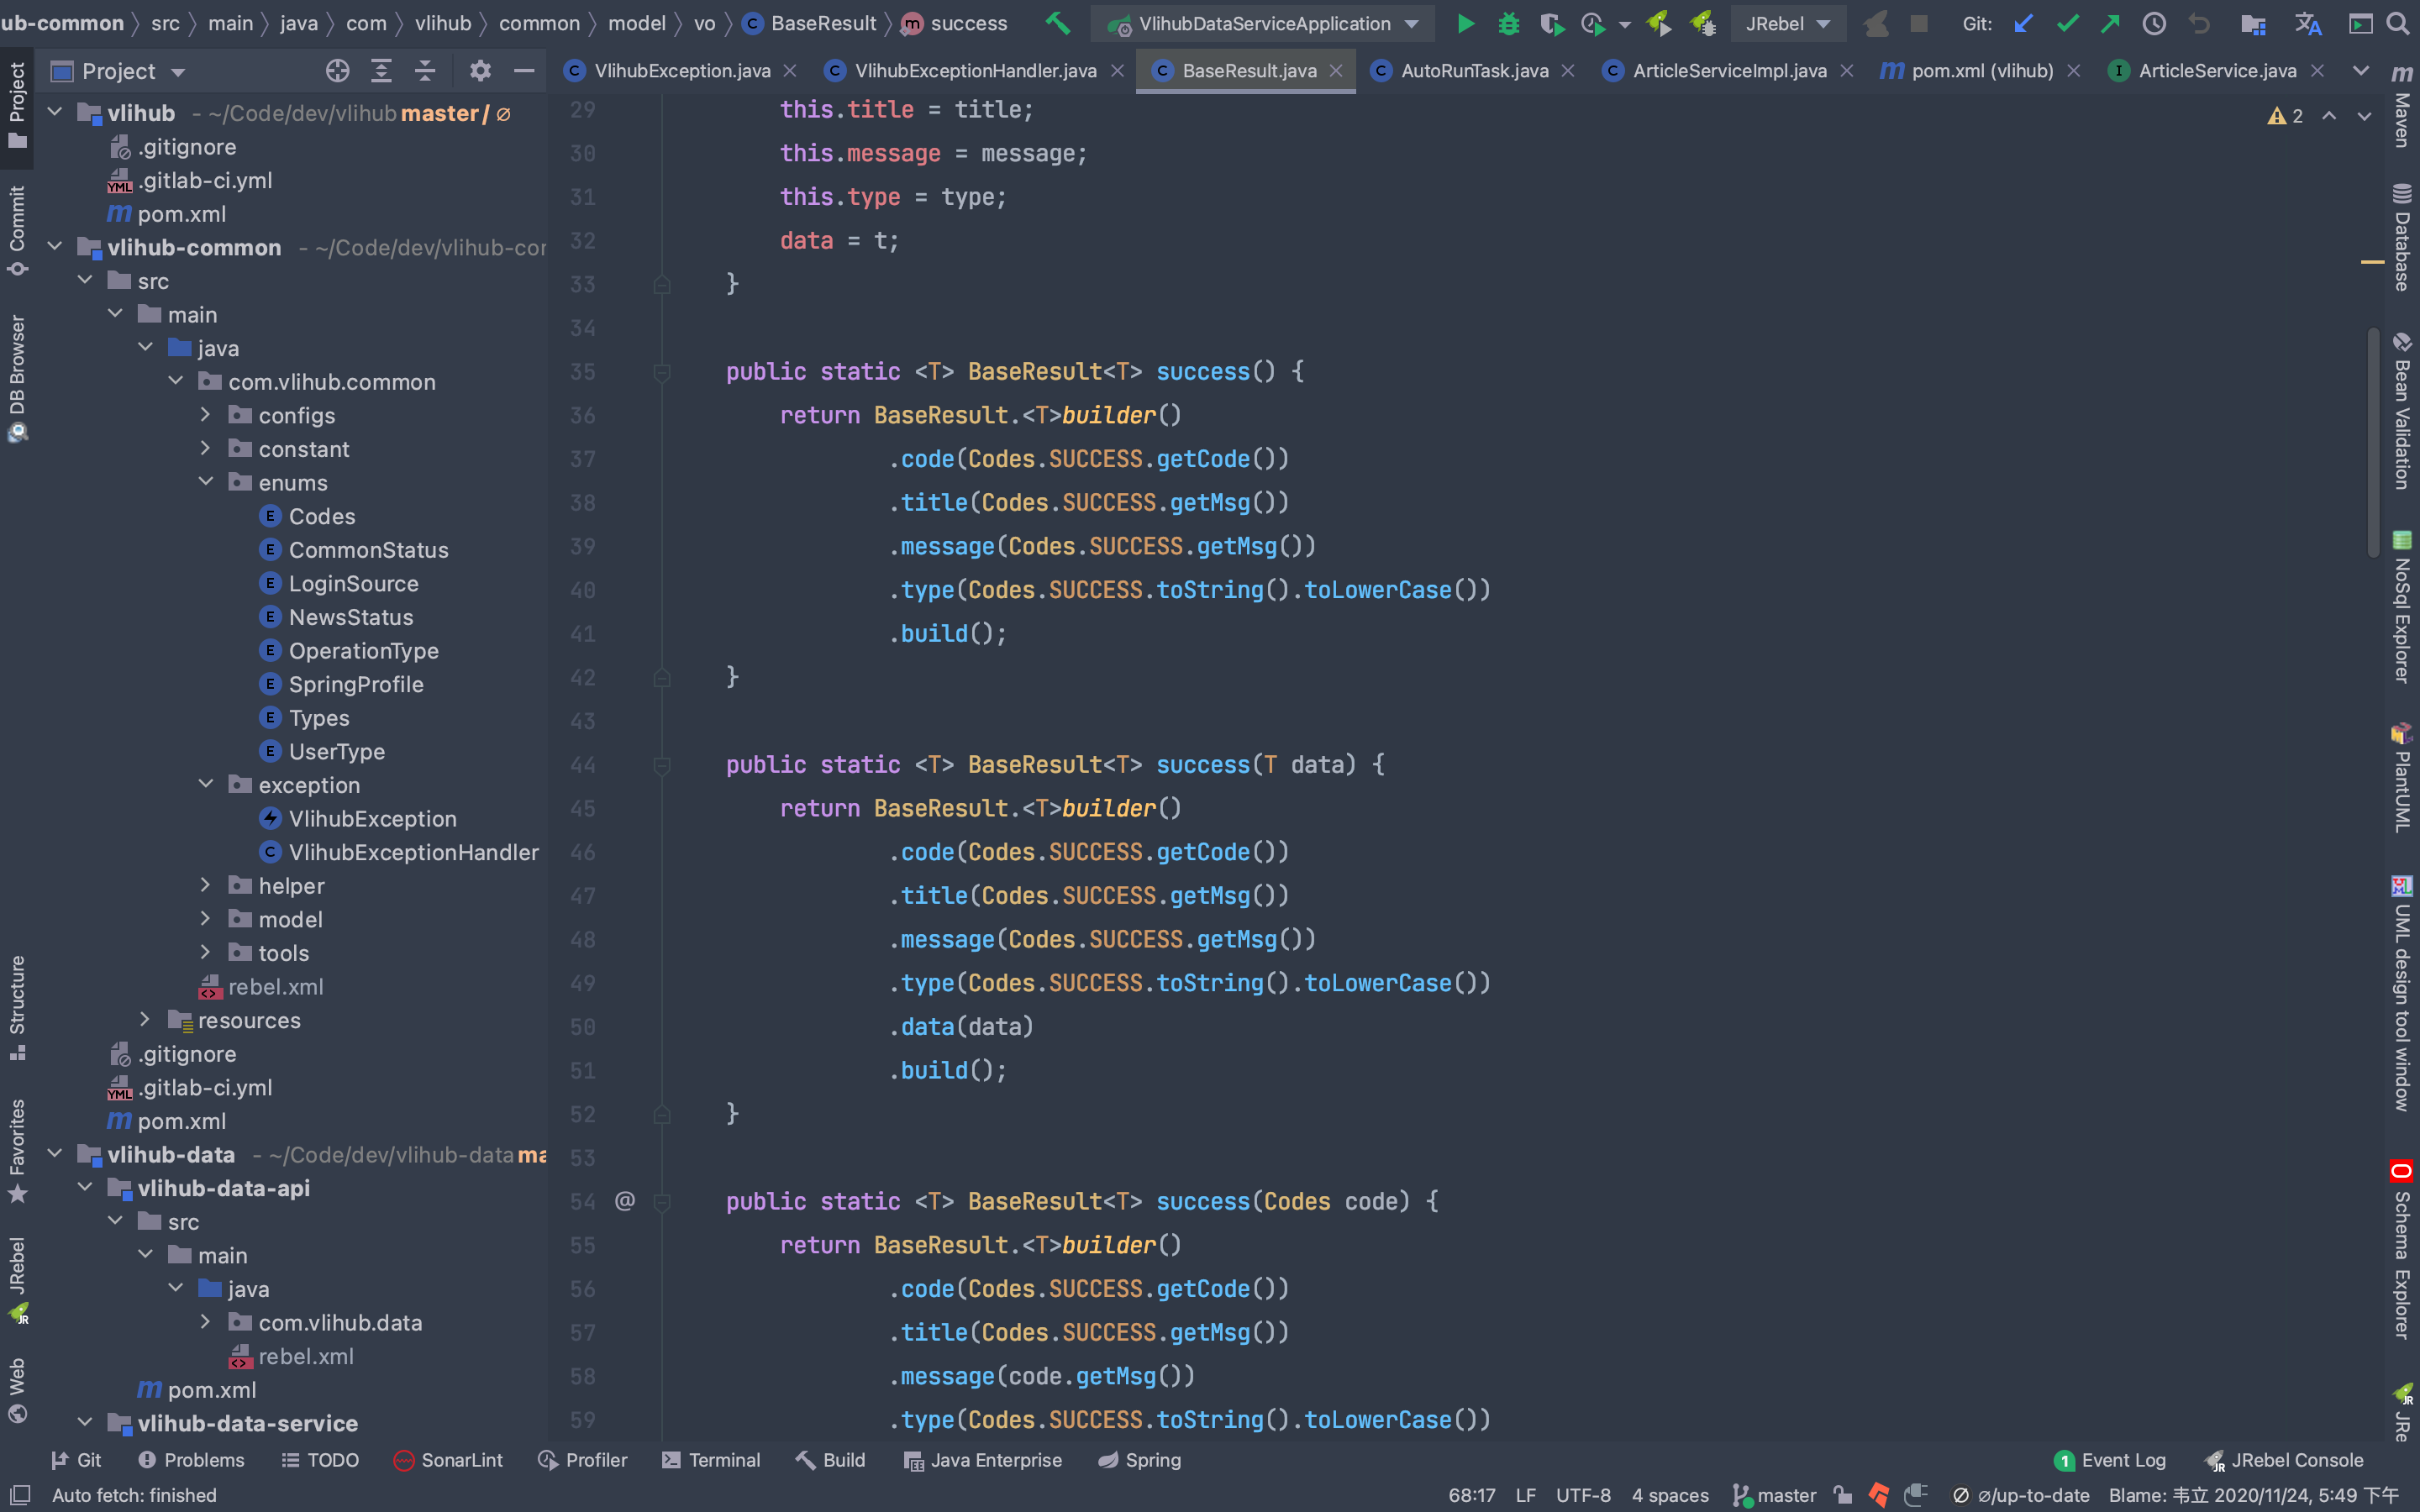Viewport: 2420px width, 1512px height.
Task: Open the Terminal tool tab
Action: pyautogui.click(x=711, y=1460)
